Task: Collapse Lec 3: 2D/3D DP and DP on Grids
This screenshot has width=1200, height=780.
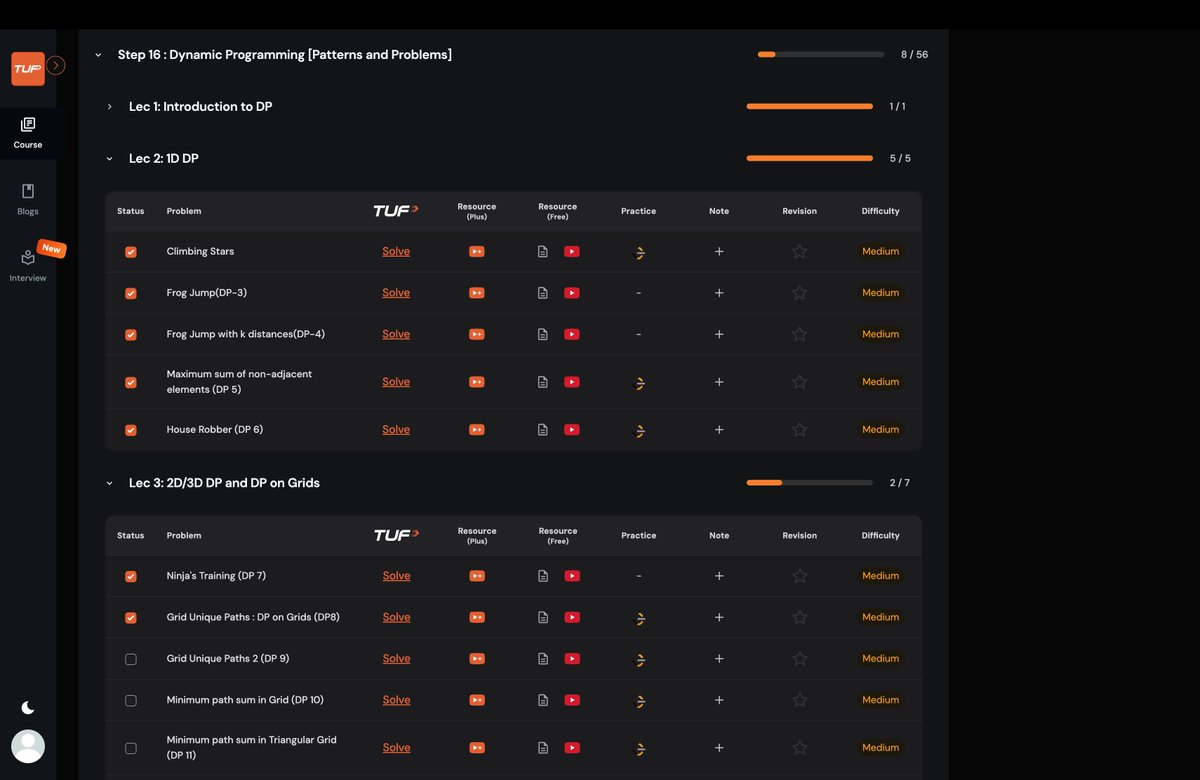Action: point(110,483)
